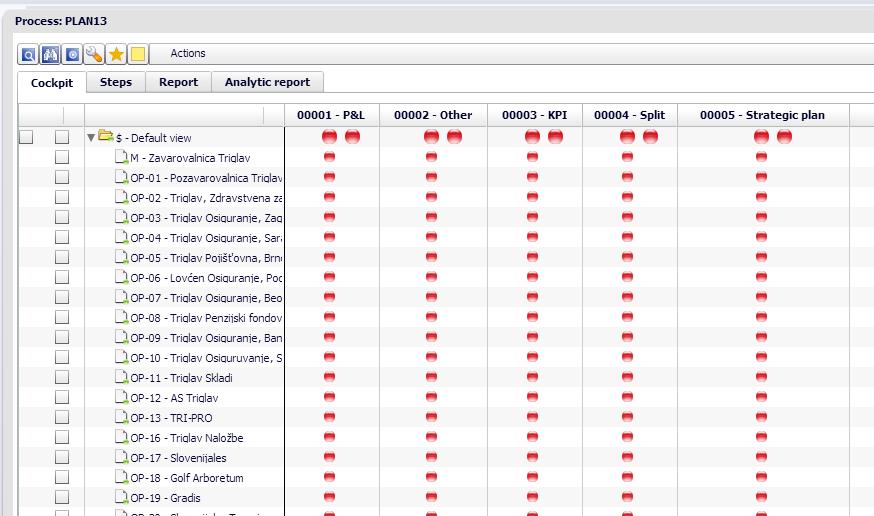Check the OP-18 Golf Arboretum checkbox

click(62, 478)
